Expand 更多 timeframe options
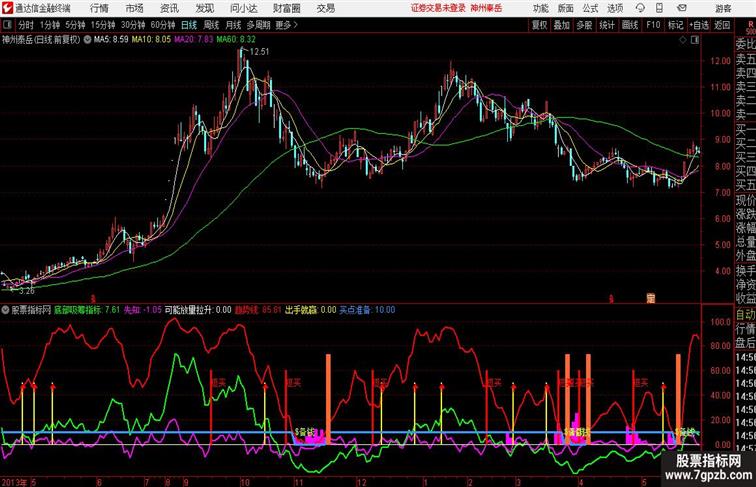756x487 pixels. coord(286,25)
